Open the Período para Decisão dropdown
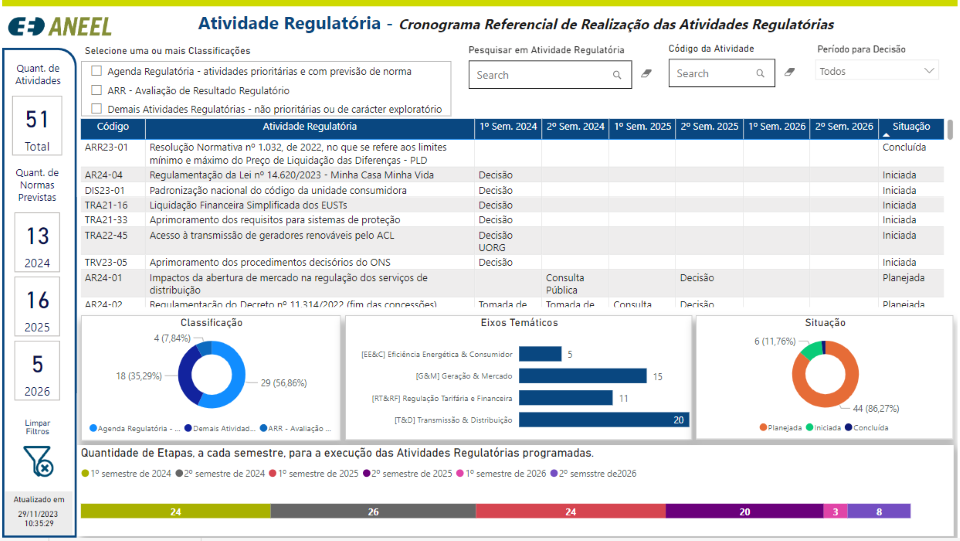The width and height of the screenshot is (960, 541). pyautogui.click(x=877, y=71)
